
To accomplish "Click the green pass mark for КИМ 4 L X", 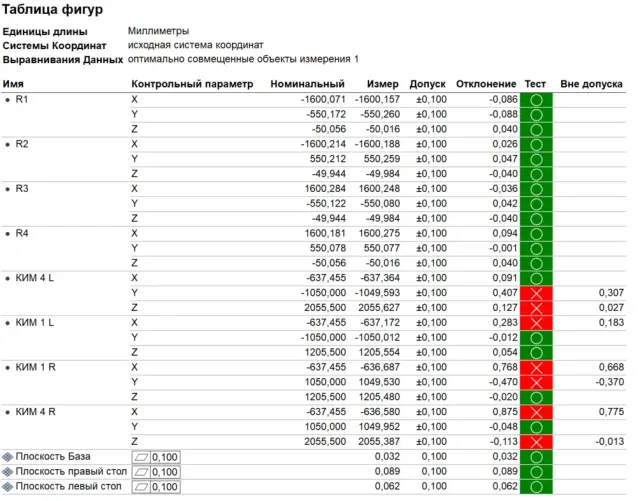I will (536, 279).
